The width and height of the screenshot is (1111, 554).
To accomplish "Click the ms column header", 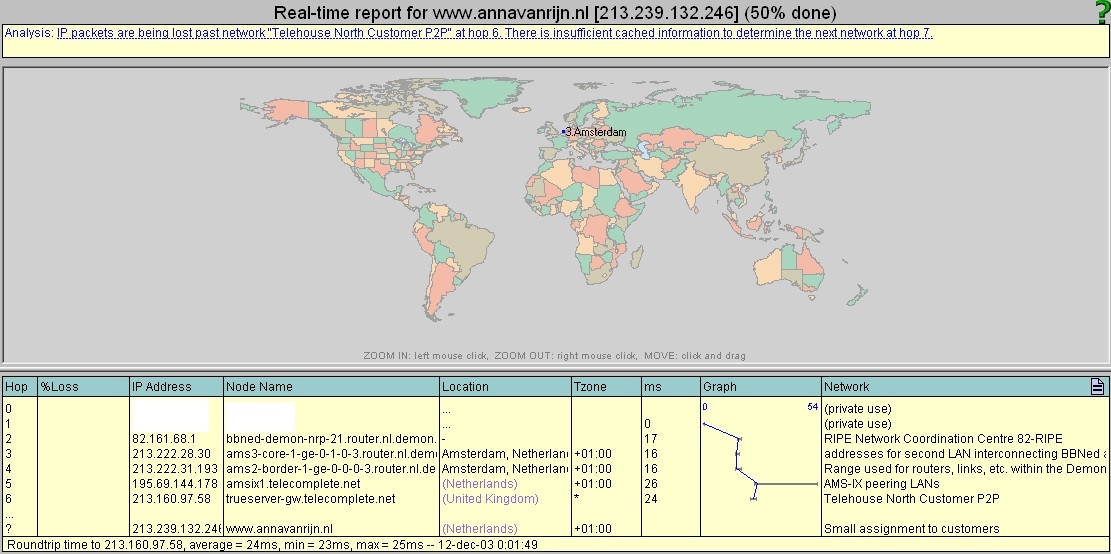I will (x=670, y=387).
